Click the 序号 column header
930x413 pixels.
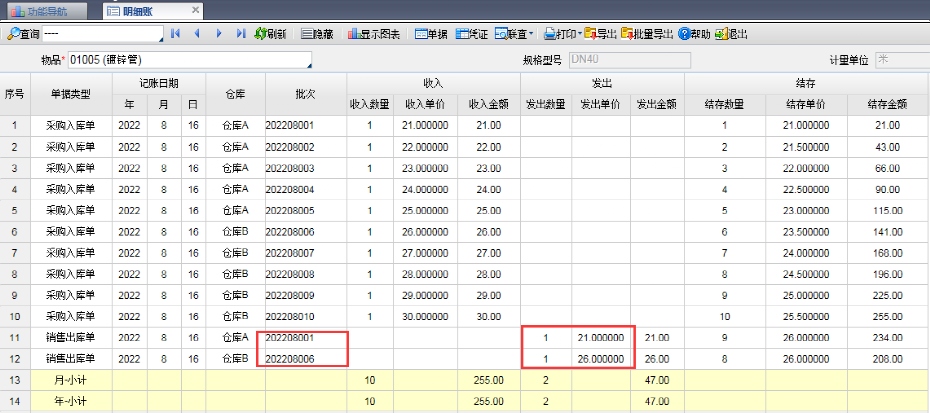[x=15, y=94]
